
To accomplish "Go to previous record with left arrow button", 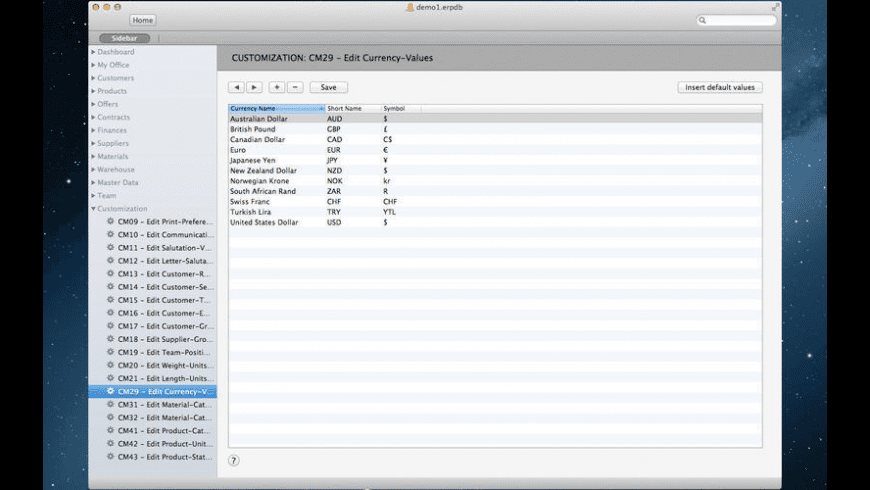I will (x=236, y=87).
